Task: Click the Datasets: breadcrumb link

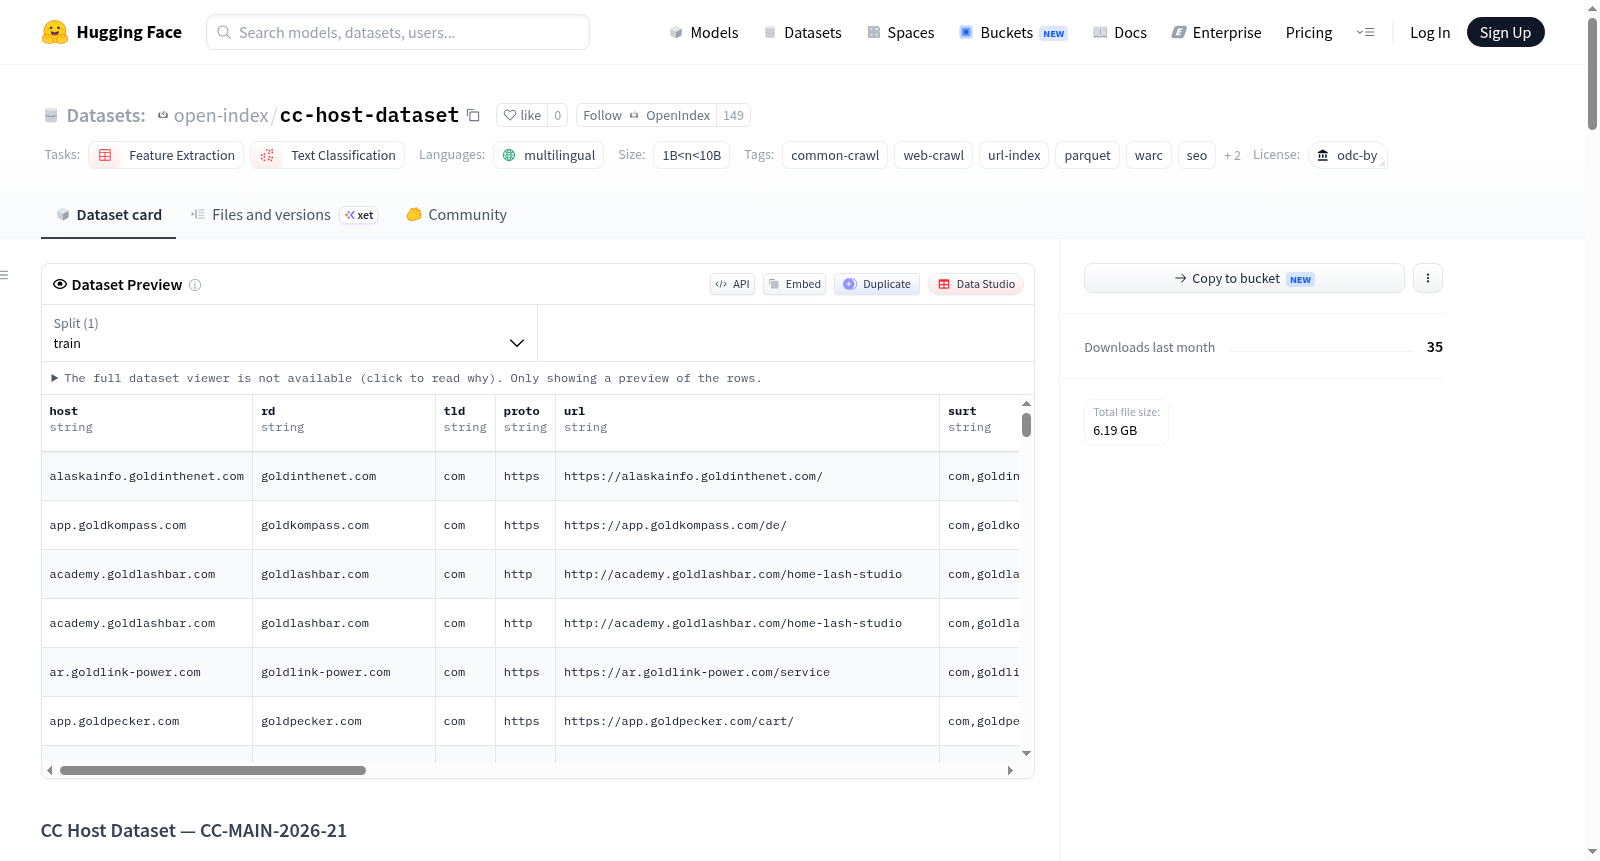Action: pyautogui.click(x=105, y=115)
